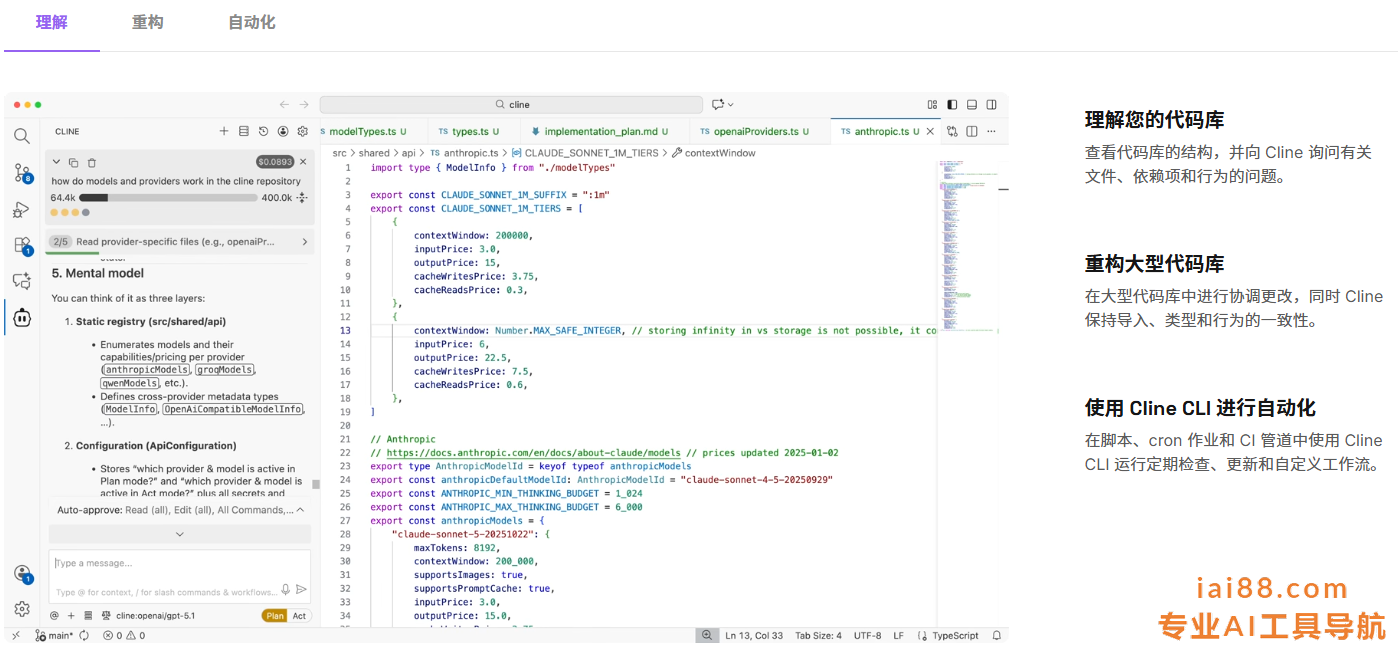Toggle the secondary side bar
This screenshot has height=652, width=1398.
tap(992, 104)
